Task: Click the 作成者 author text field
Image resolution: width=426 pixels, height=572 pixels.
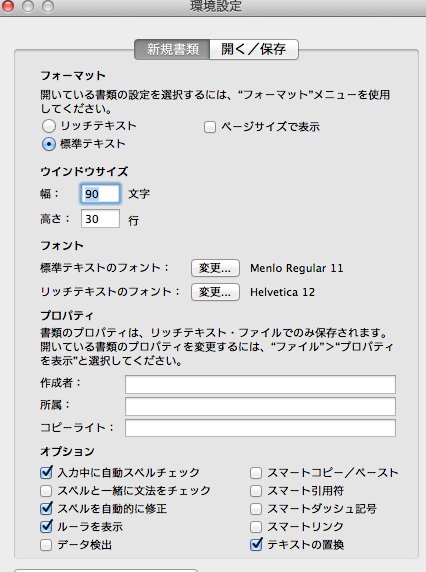Action: [260, 384]
